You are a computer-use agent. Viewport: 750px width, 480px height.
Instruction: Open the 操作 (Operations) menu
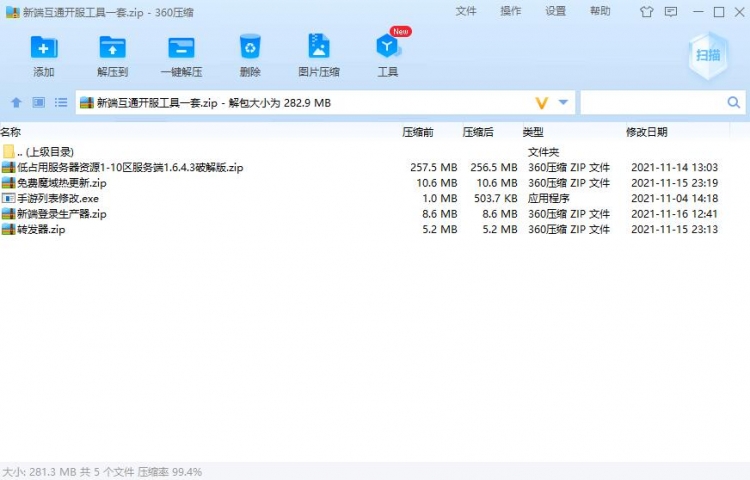coord(511,11)
